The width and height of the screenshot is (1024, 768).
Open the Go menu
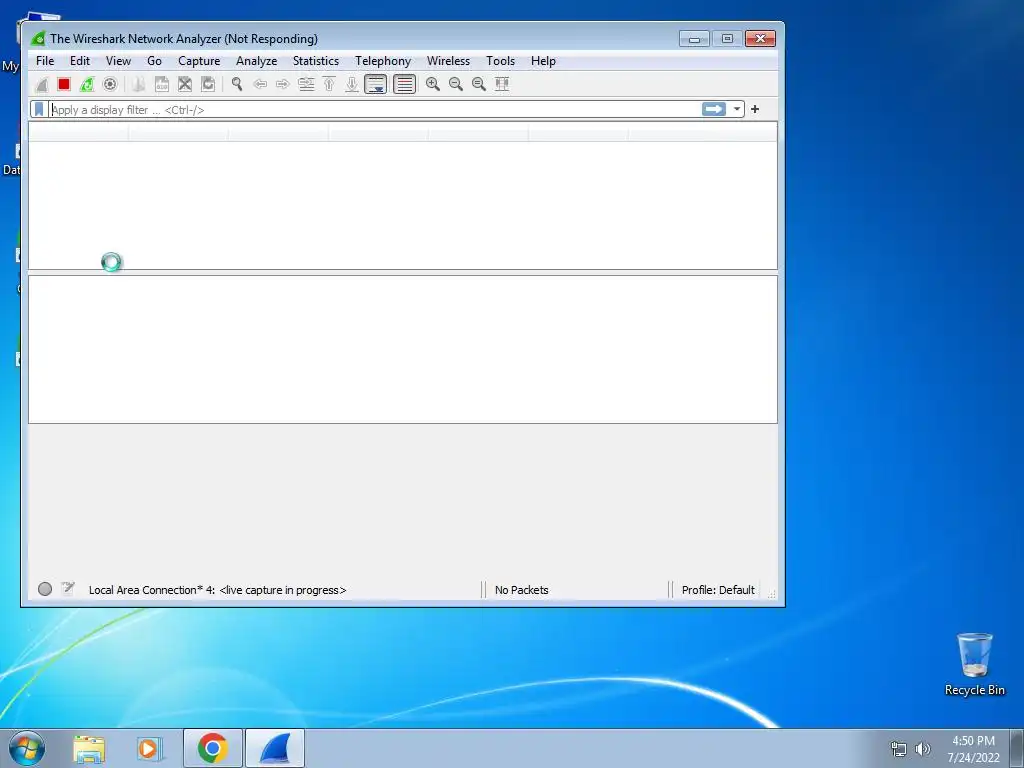[x=154, y=61]
